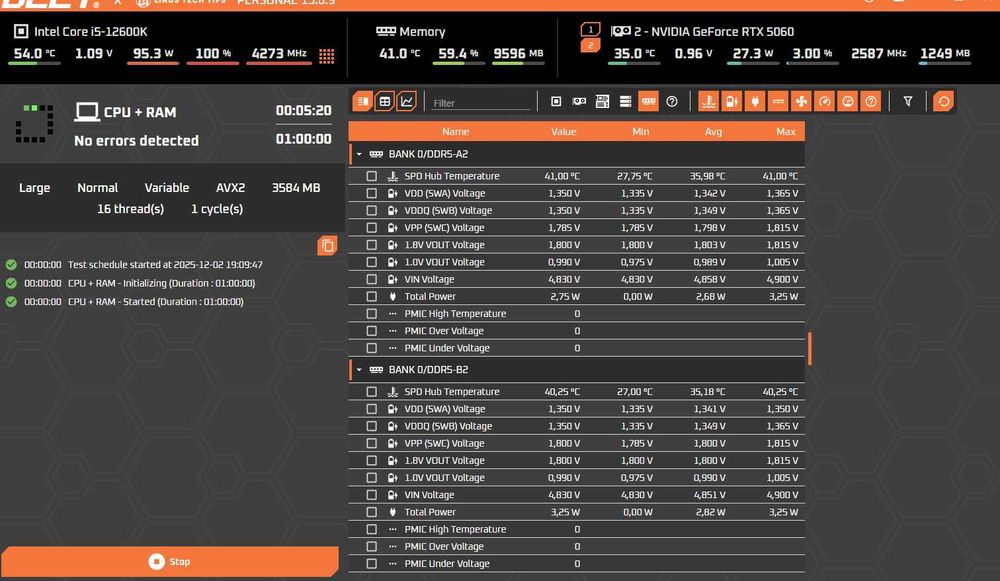Click the 1 cycle(s) setting

pyautogui.click(x=217, y=209)
